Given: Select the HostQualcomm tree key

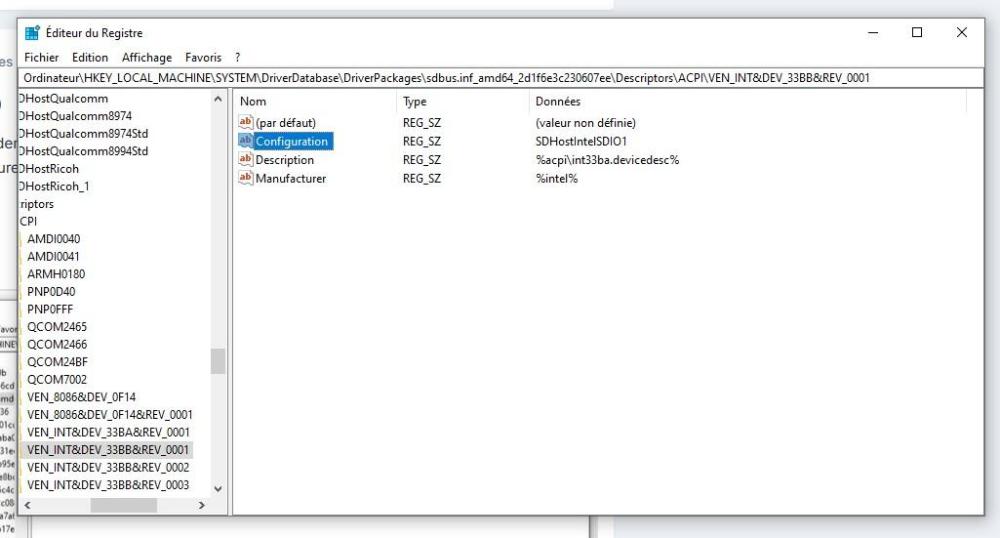Looking at the screenshot, I should 64,98.
